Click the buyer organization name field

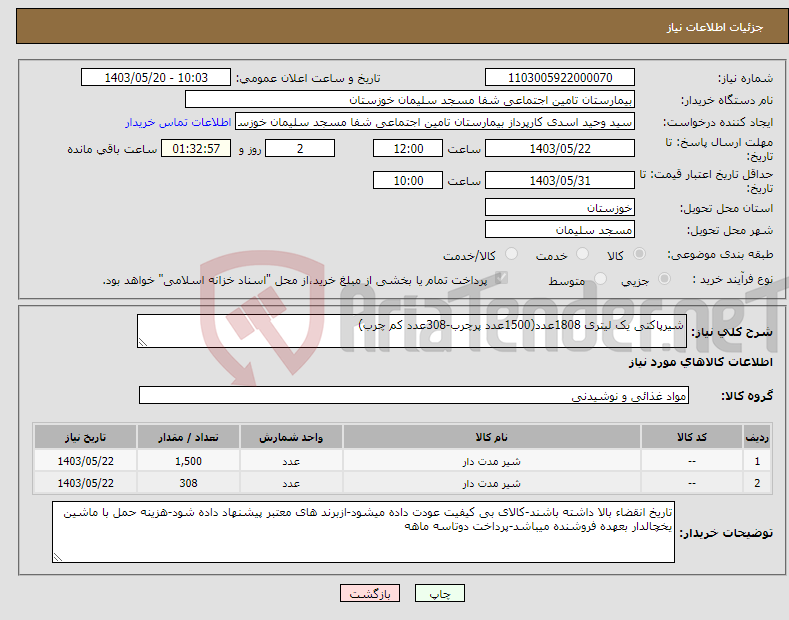coord(410,100)
